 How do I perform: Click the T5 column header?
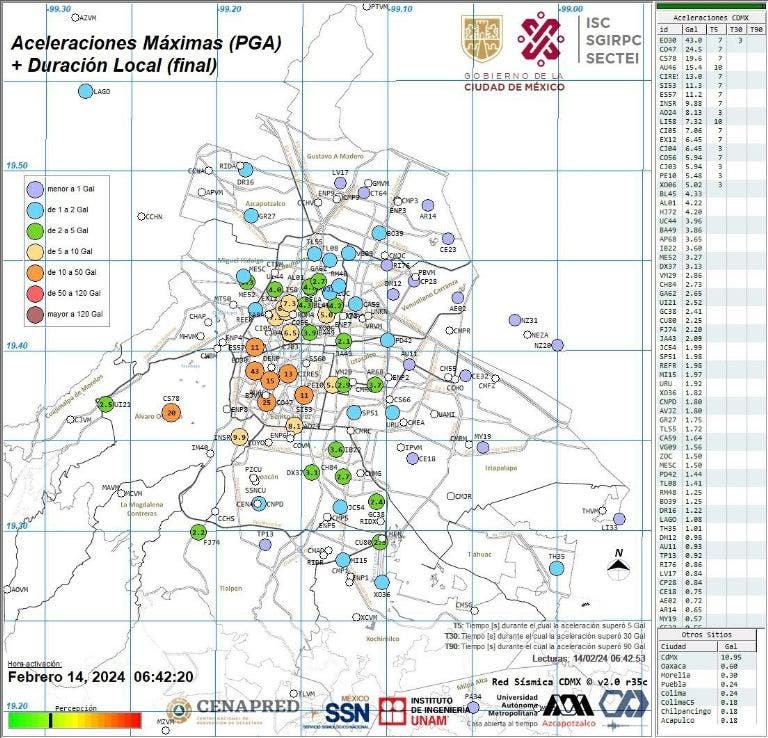click(714, 31)
